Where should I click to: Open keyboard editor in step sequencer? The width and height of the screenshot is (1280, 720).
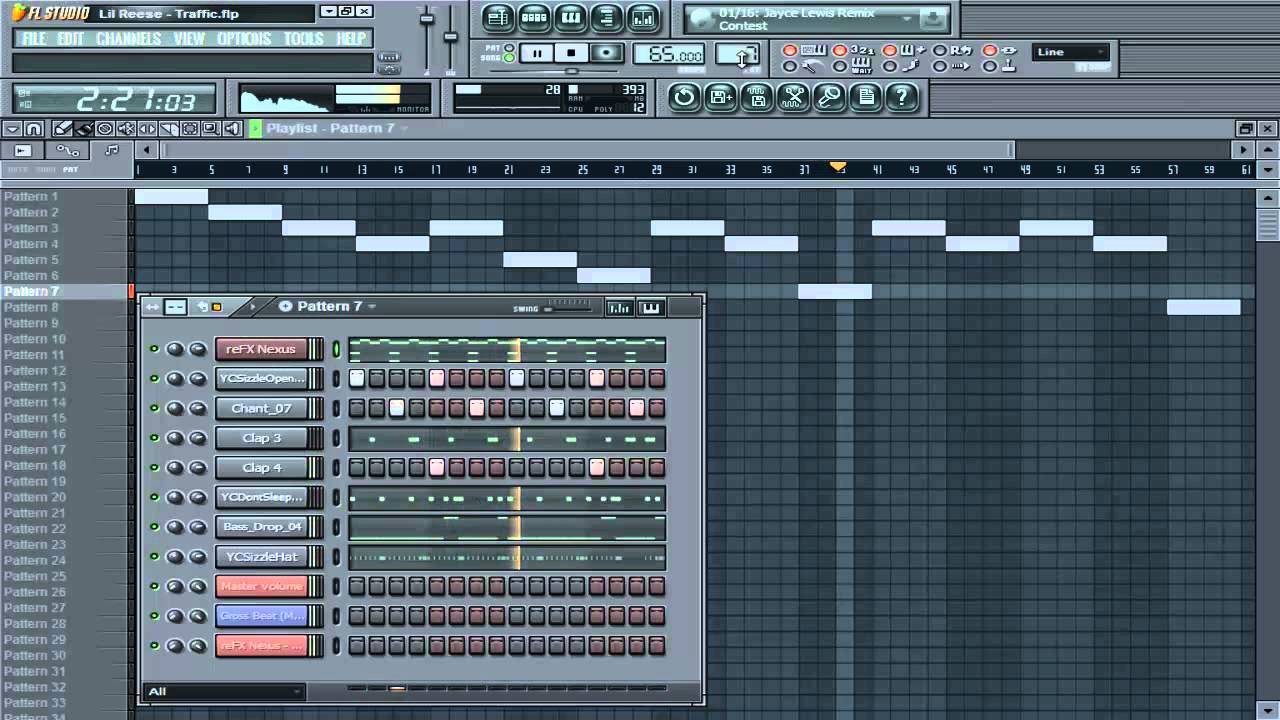click(651, 307)
